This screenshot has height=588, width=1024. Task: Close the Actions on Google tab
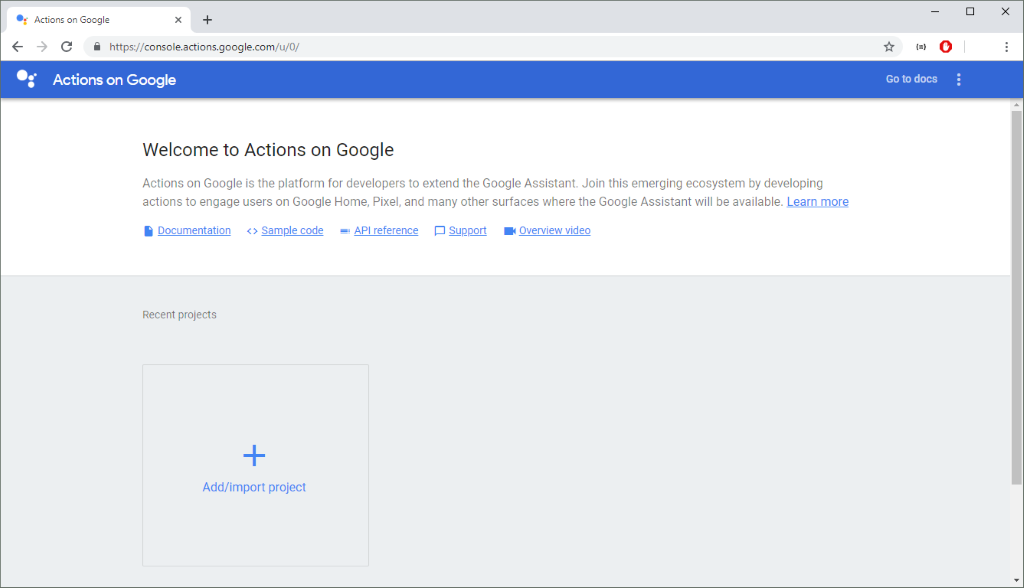(178, 20)
